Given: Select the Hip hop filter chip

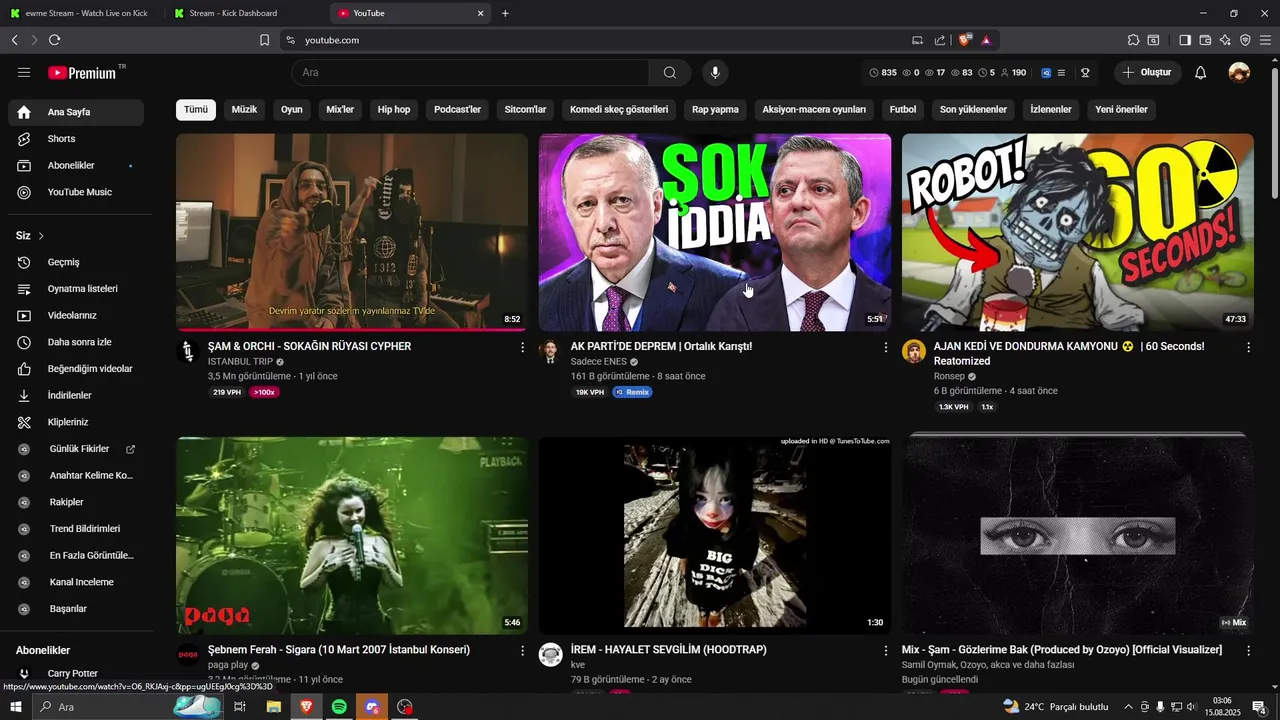Looking at the screenshot, I should click(394, 110).
